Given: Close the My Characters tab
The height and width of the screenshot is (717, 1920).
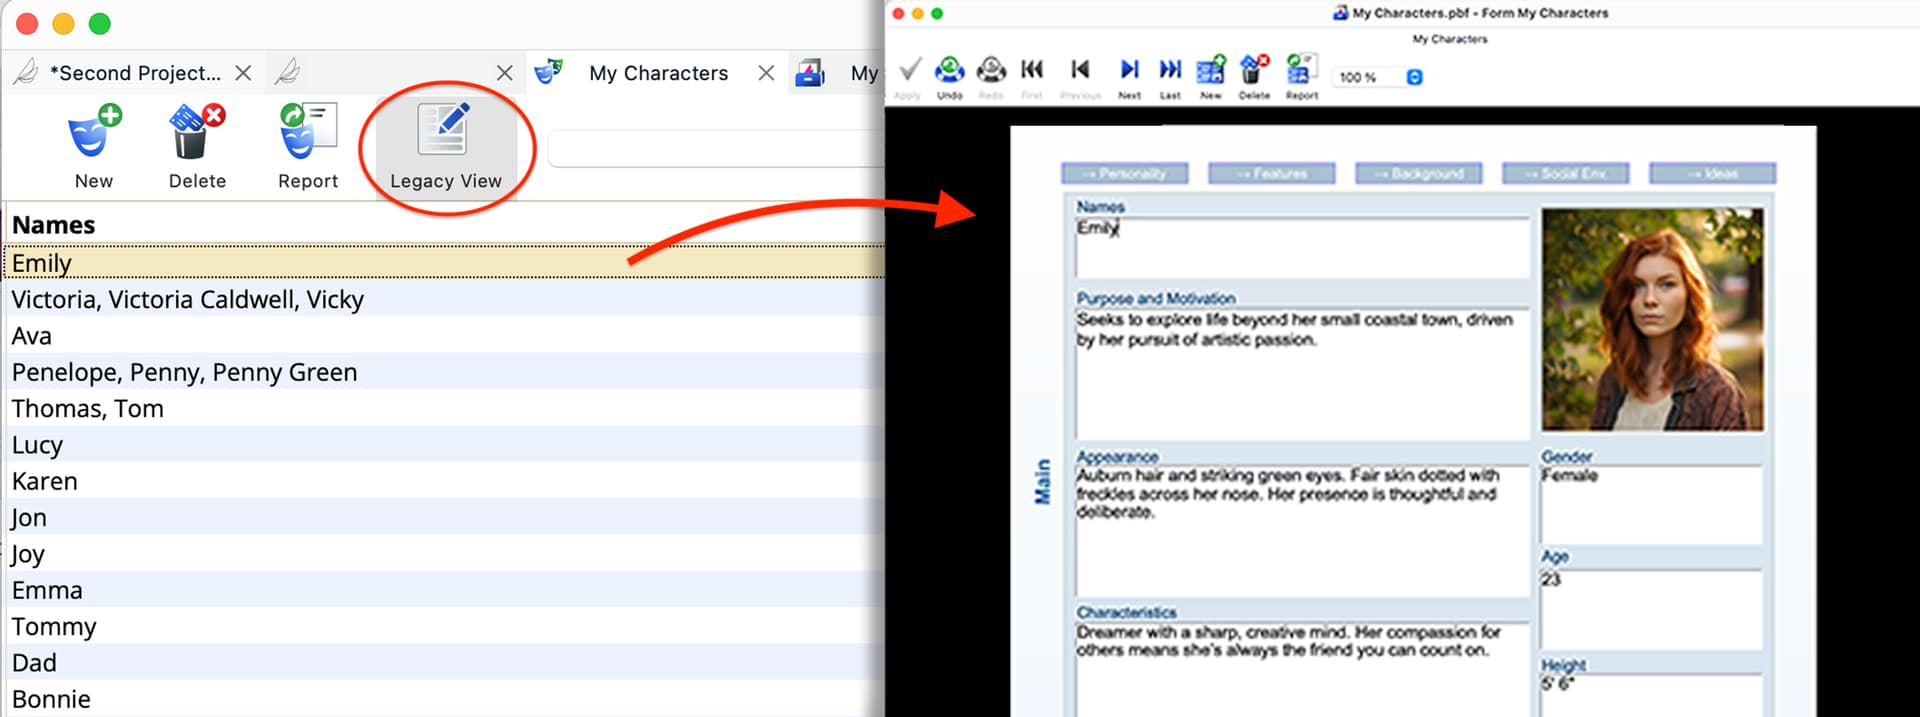Looking at the screenshot, I should coord(766,73).
